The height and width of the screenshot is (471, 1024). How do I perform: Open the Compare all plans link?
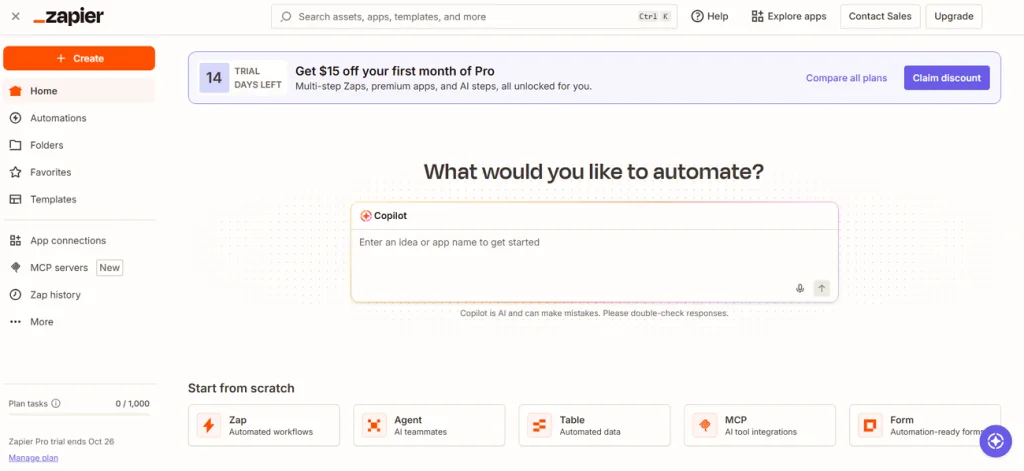(x=846, y=78)
